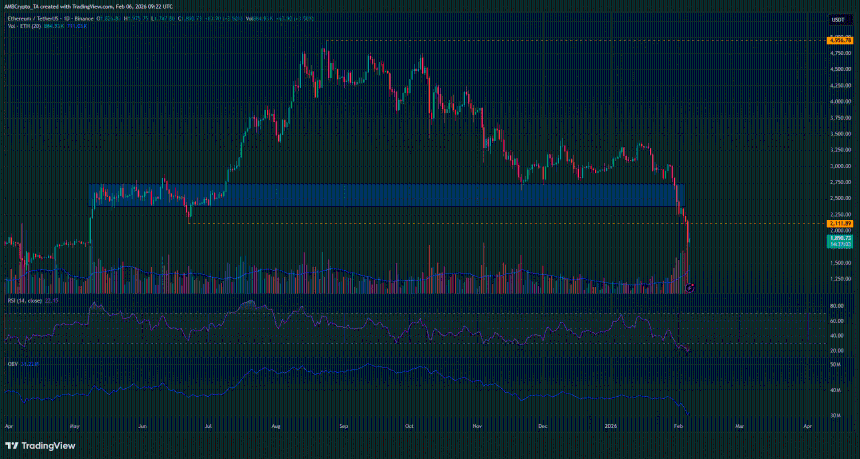860x459 pixels.
Task: Click the Nov label on time axis
Action: pyautogui.click(x=477, y=426)
